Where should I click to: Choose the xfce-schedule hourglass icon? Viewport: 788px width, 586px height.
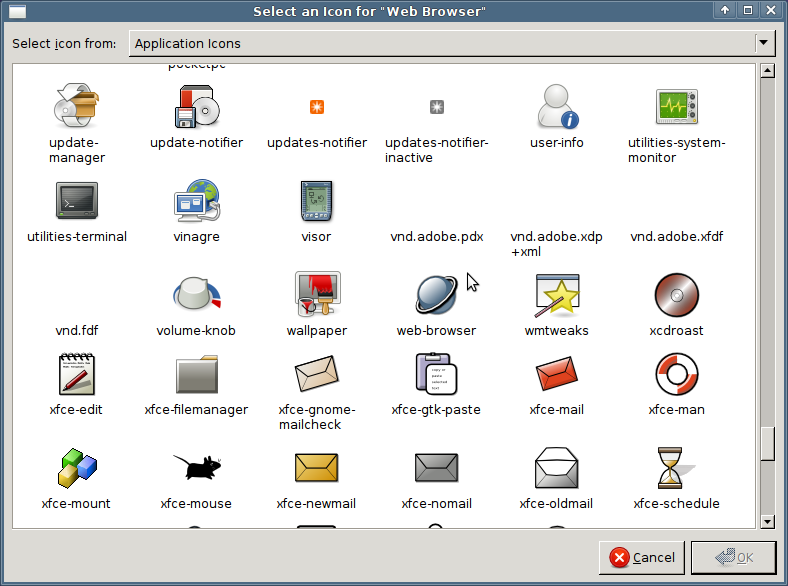[676, 467]
